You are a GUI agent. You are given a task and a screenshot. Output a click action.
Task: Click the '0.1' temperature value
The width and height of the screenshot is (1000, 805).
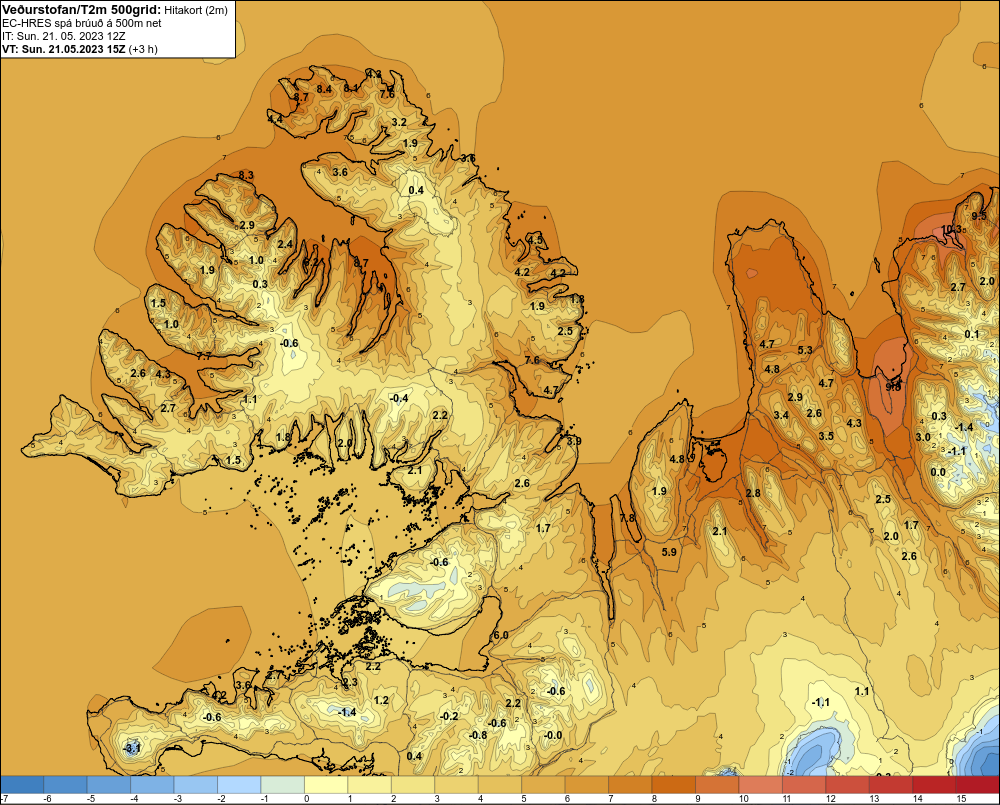971,334
